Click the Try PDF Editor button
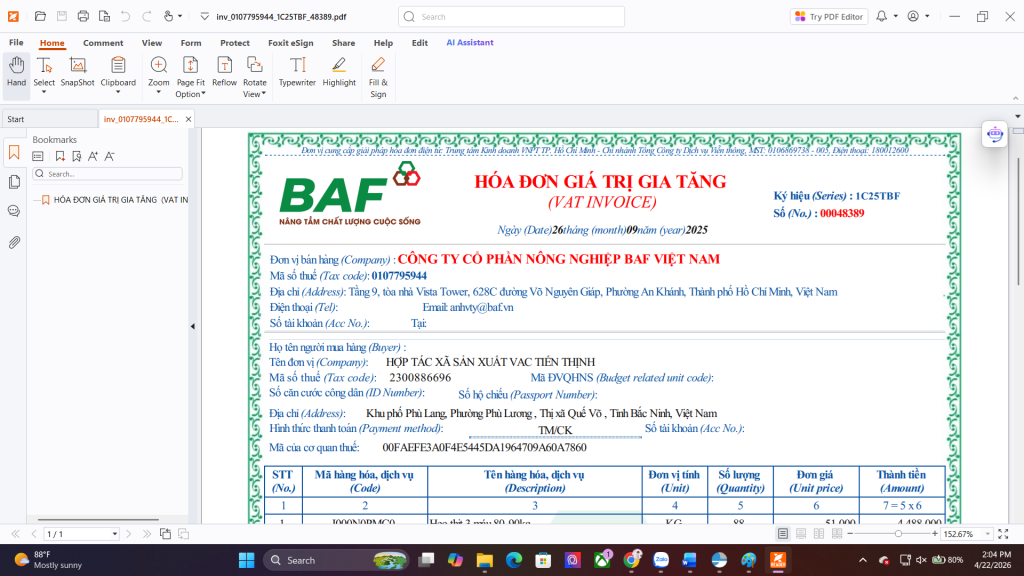Screen dimensions: 1024x576 point(829,17)
